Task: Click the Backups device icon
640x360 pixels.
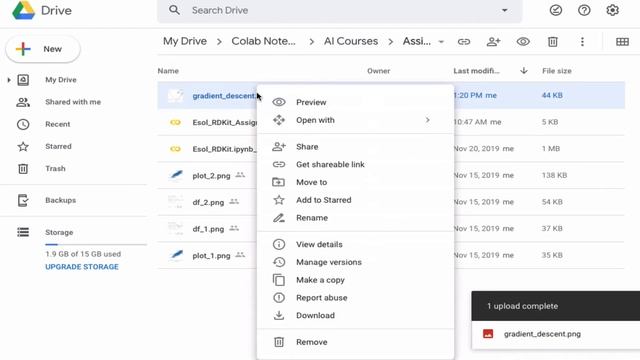Action: (23, 200)
